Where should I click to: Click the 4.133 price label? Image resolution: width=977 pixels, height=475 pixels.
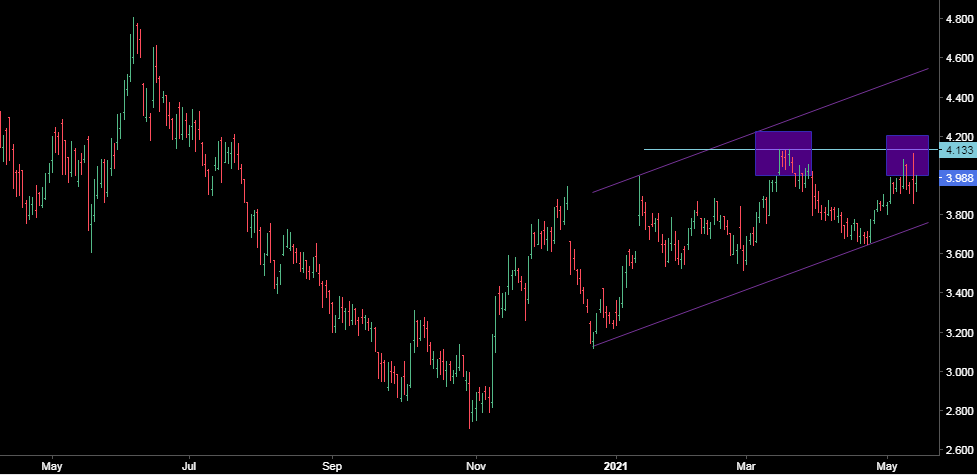(x=958, y=150)
